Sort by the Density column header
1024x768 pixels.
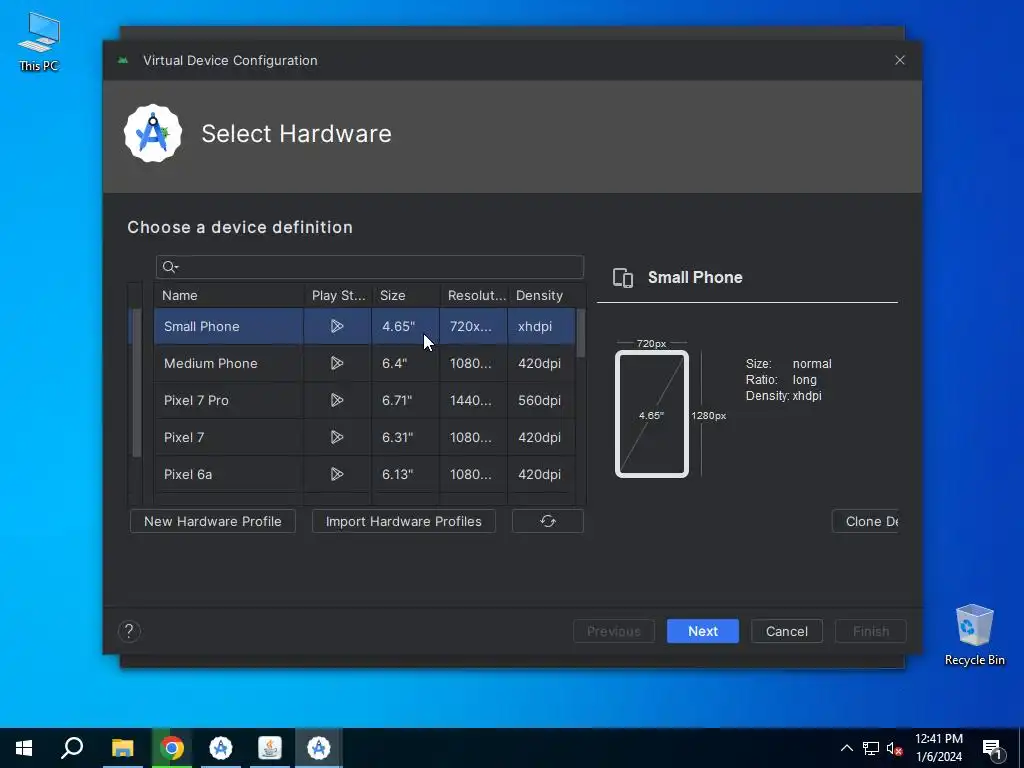[542, 295]
